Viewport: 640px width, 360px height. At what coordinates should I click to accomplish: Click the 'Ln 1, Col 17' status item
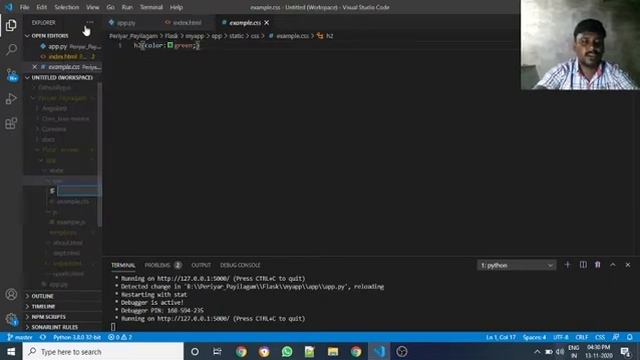pos(500,337)
